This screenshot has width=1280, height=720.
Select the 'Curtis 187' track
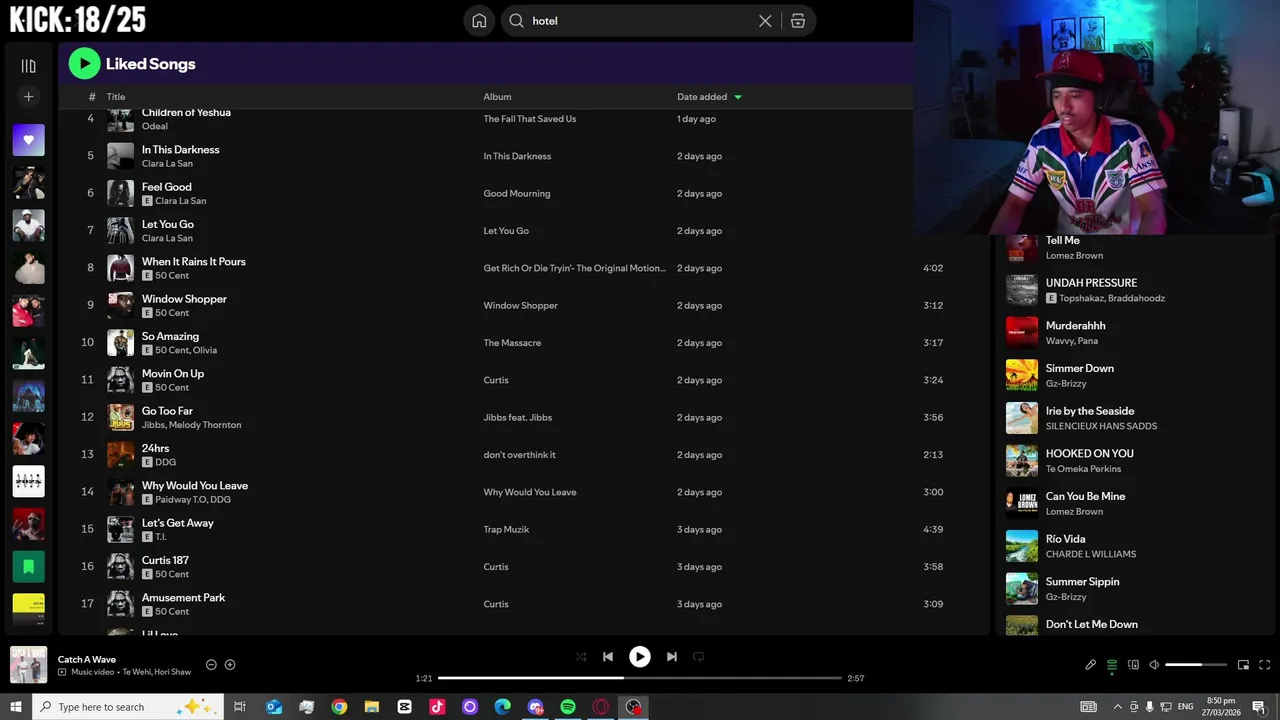[165, 561]
